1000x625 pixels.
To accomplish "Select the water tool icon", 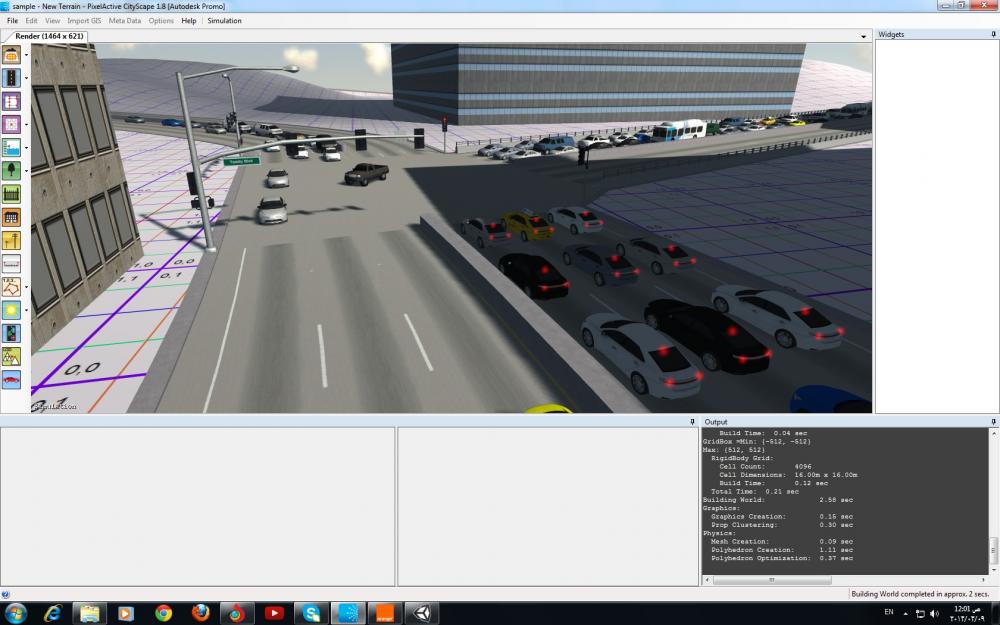I will click(x=11, y=148).
